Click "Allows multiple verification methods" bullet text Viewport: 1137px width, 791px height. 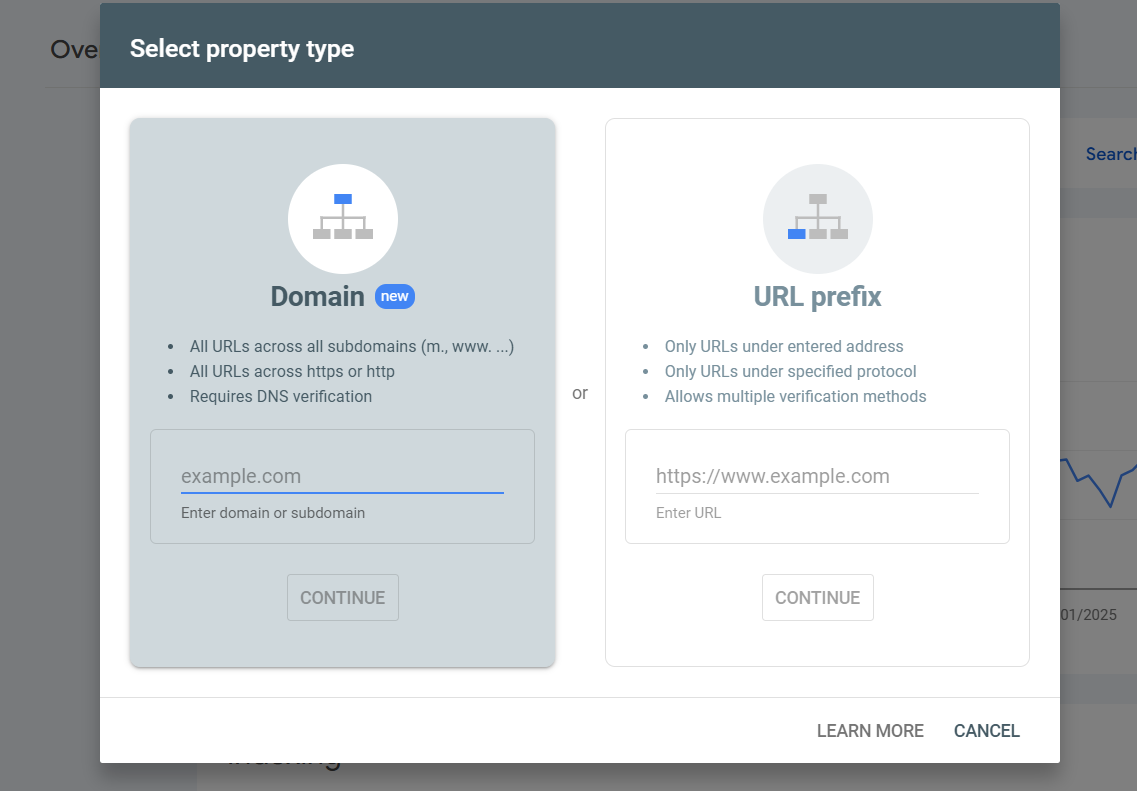coord(795,397)
